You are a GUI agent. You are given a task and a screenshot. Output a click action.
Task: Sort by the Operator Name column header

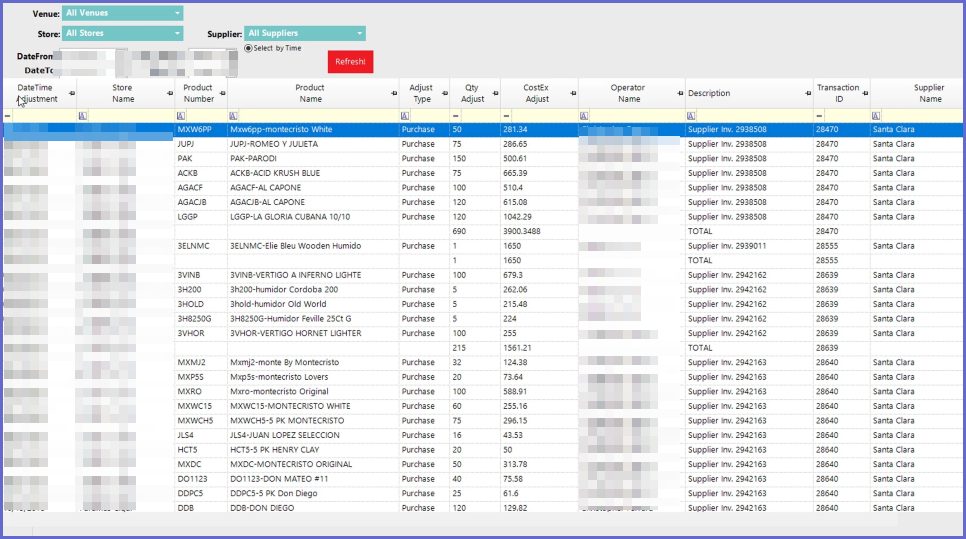tap(628, 94)
